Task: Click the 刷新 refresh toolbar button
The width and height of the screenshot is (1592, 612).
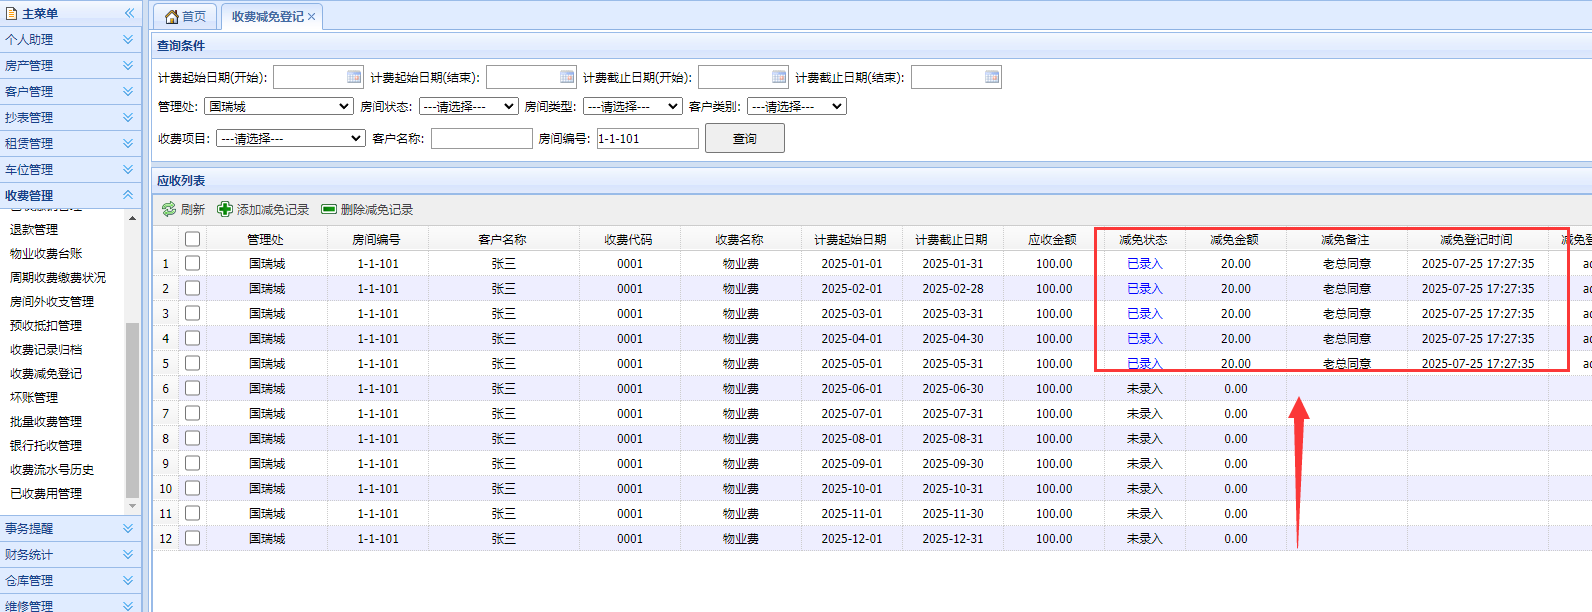Action: 183,209
